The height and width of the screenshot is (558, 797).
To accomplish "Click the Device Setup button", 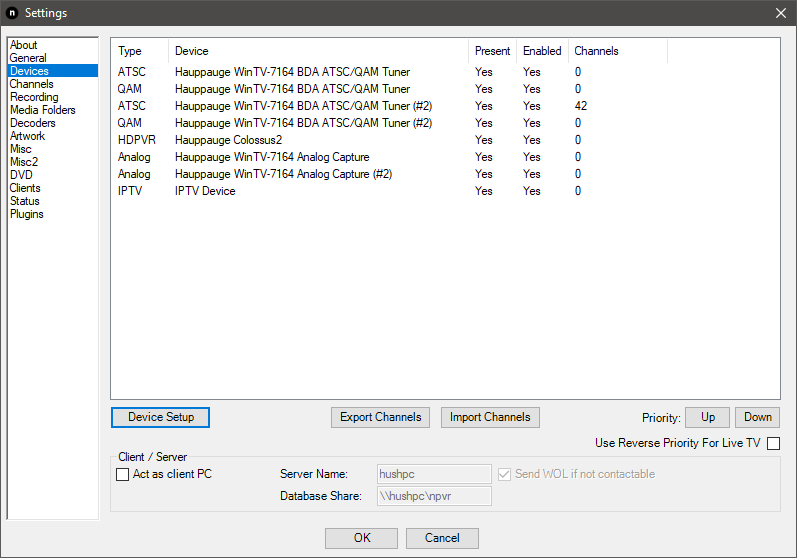I will click(160, 417).
